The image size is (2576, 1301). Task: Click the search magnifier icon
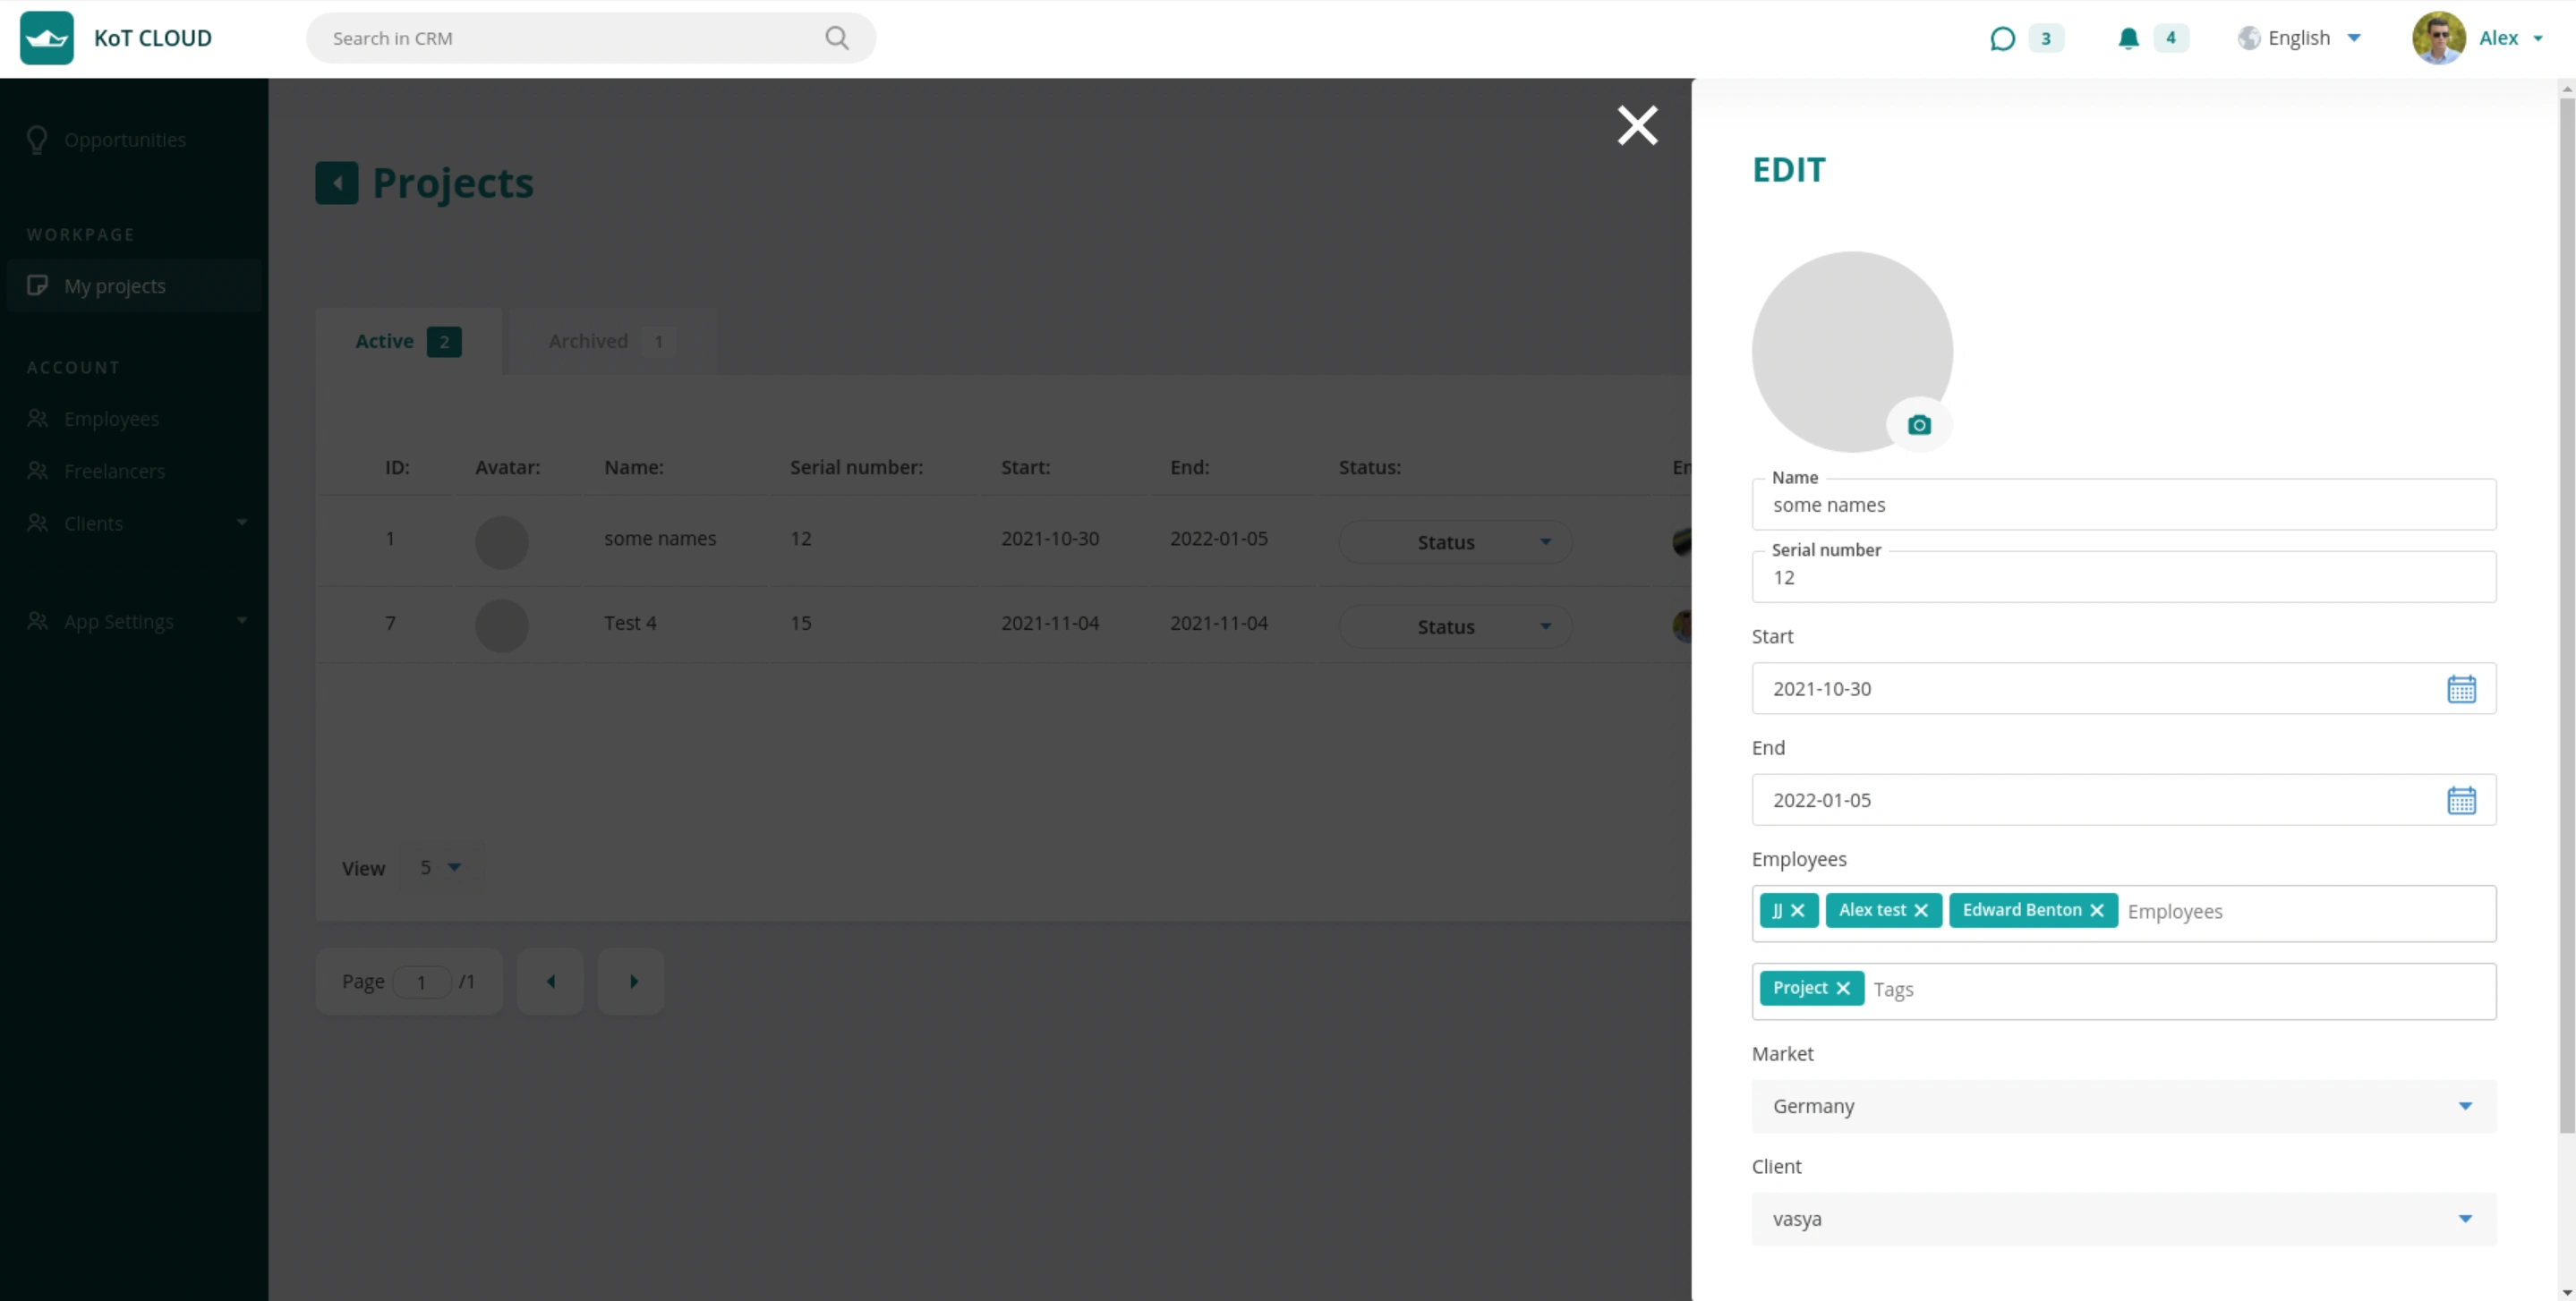point(837,38)
